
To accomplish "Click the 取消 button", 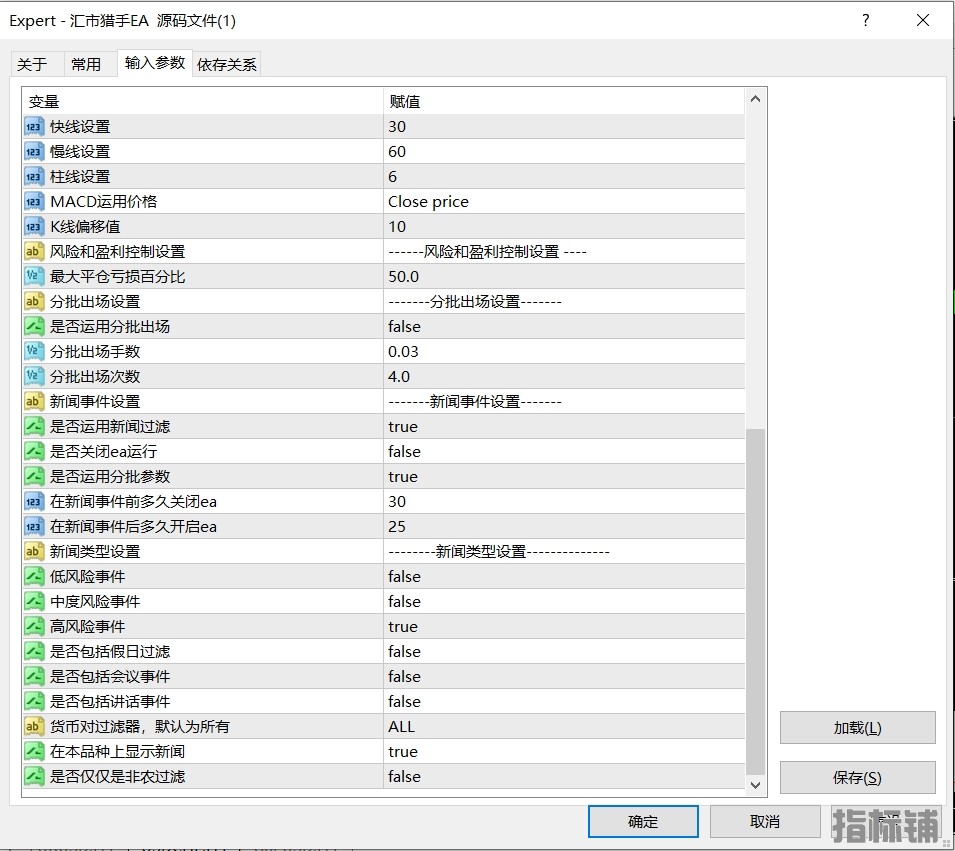I will point(764,821).
